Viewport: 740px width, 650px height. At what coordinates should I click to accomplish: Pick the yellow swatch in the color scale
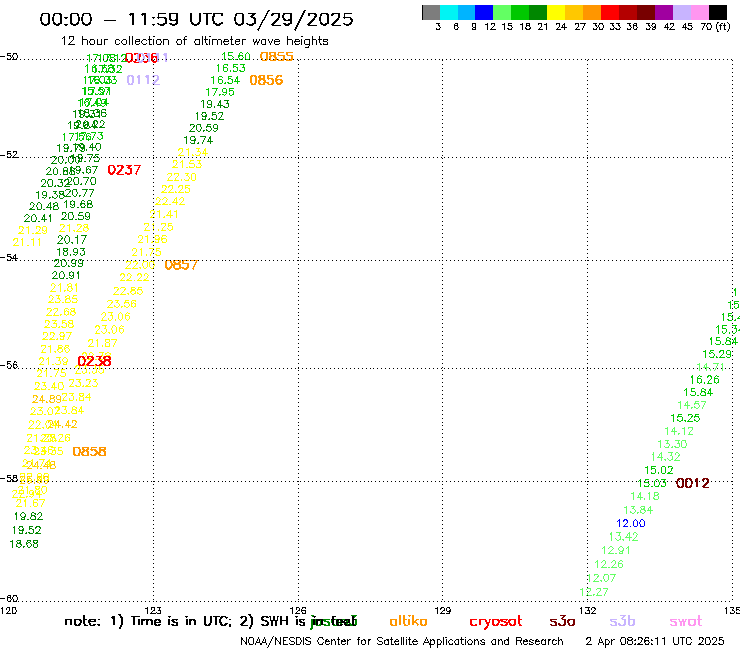tap(556, 12)
